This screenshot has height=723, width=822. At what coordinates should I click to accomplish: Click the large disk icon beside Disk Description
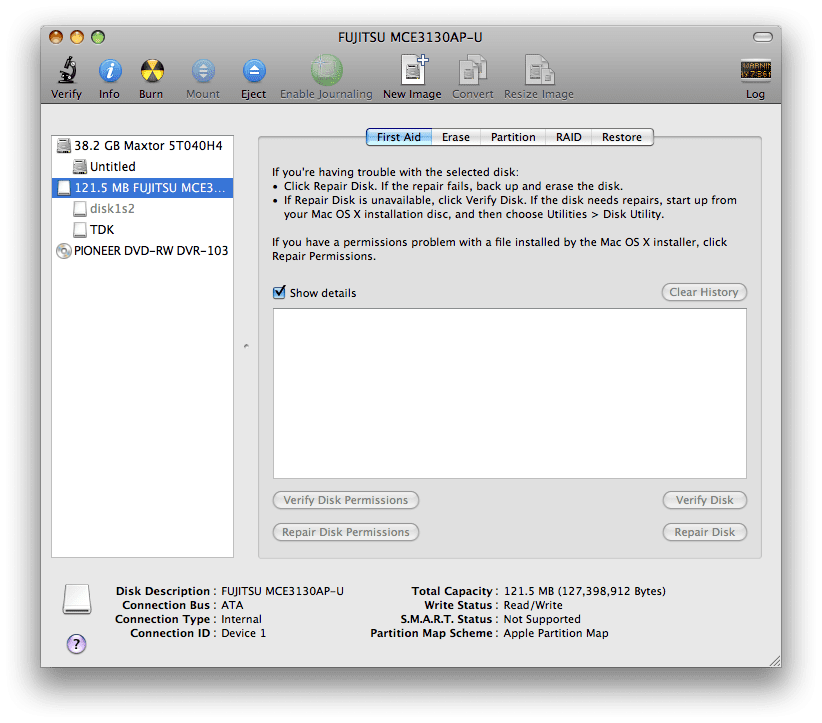point(77,599)
